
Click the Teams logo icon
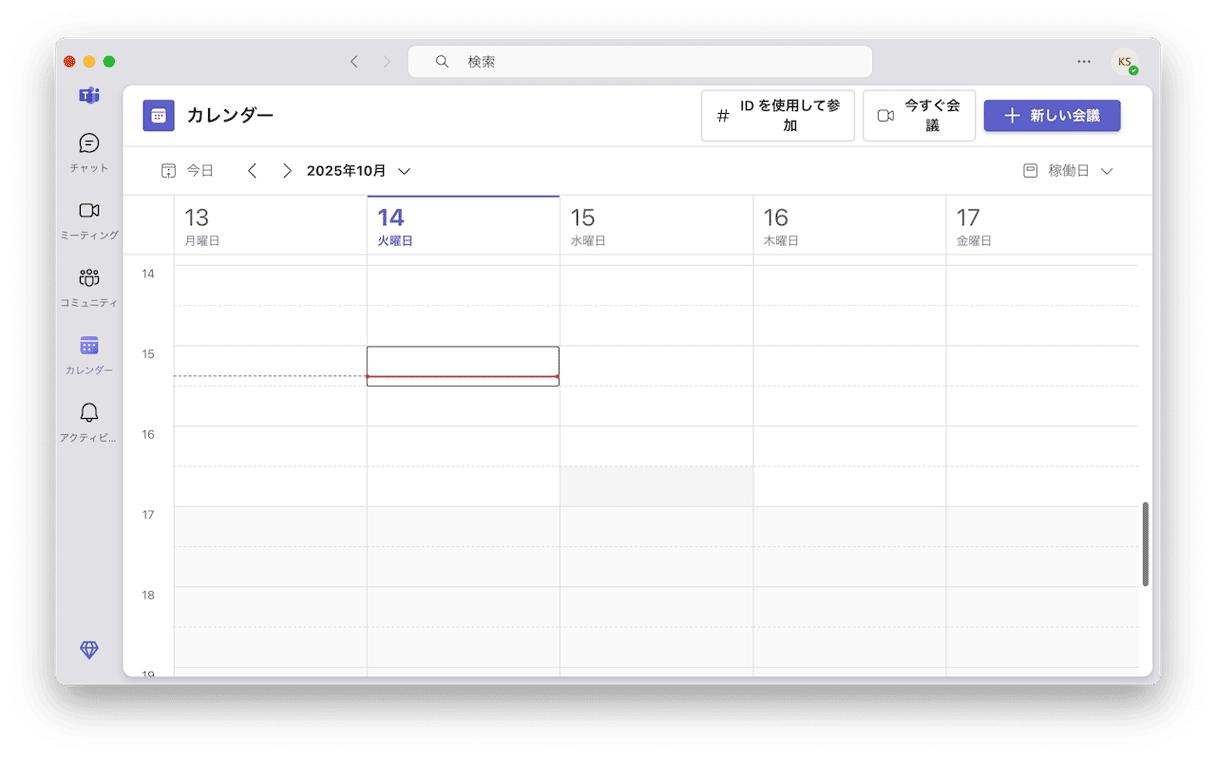89,96
